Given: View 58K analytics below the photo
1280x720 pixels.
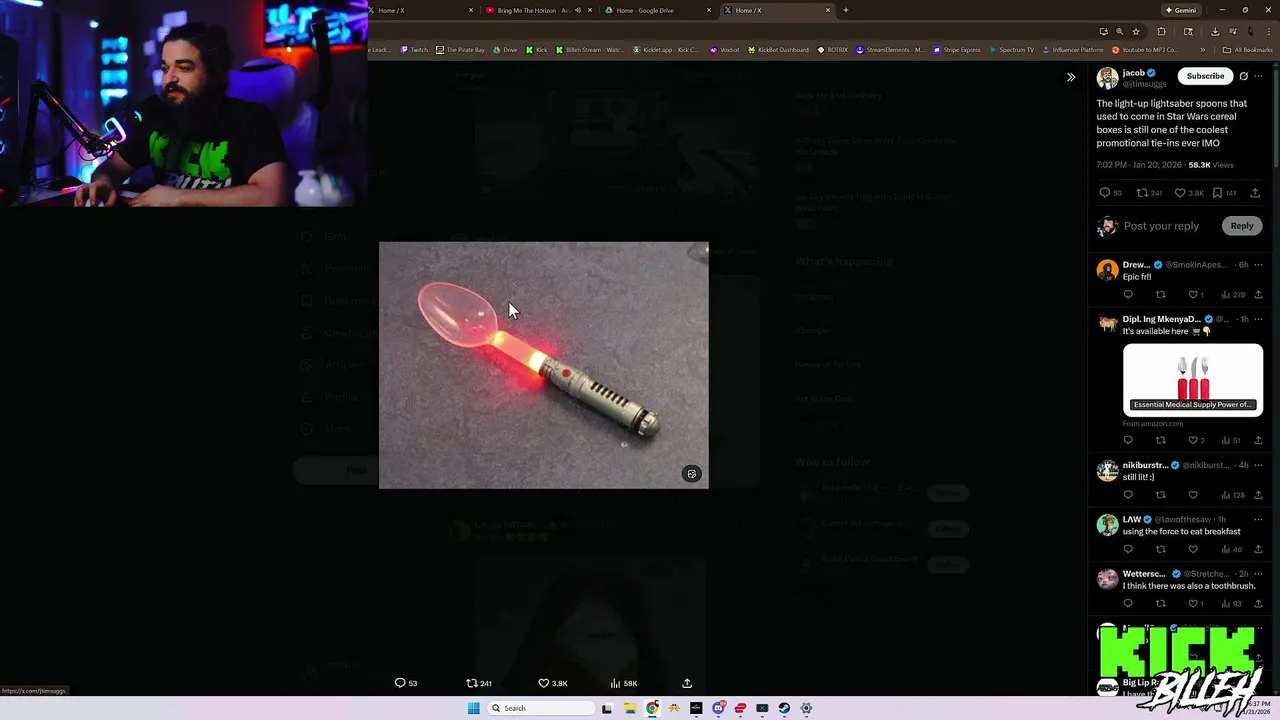Looking at the screenshot, I should click(624, 683).
